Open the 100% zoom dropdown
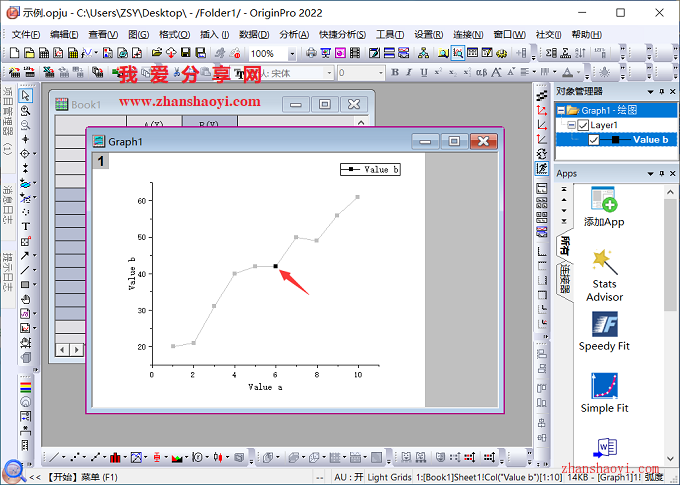Viewport: 680px width, 485px height. click(x=292, y=54)
